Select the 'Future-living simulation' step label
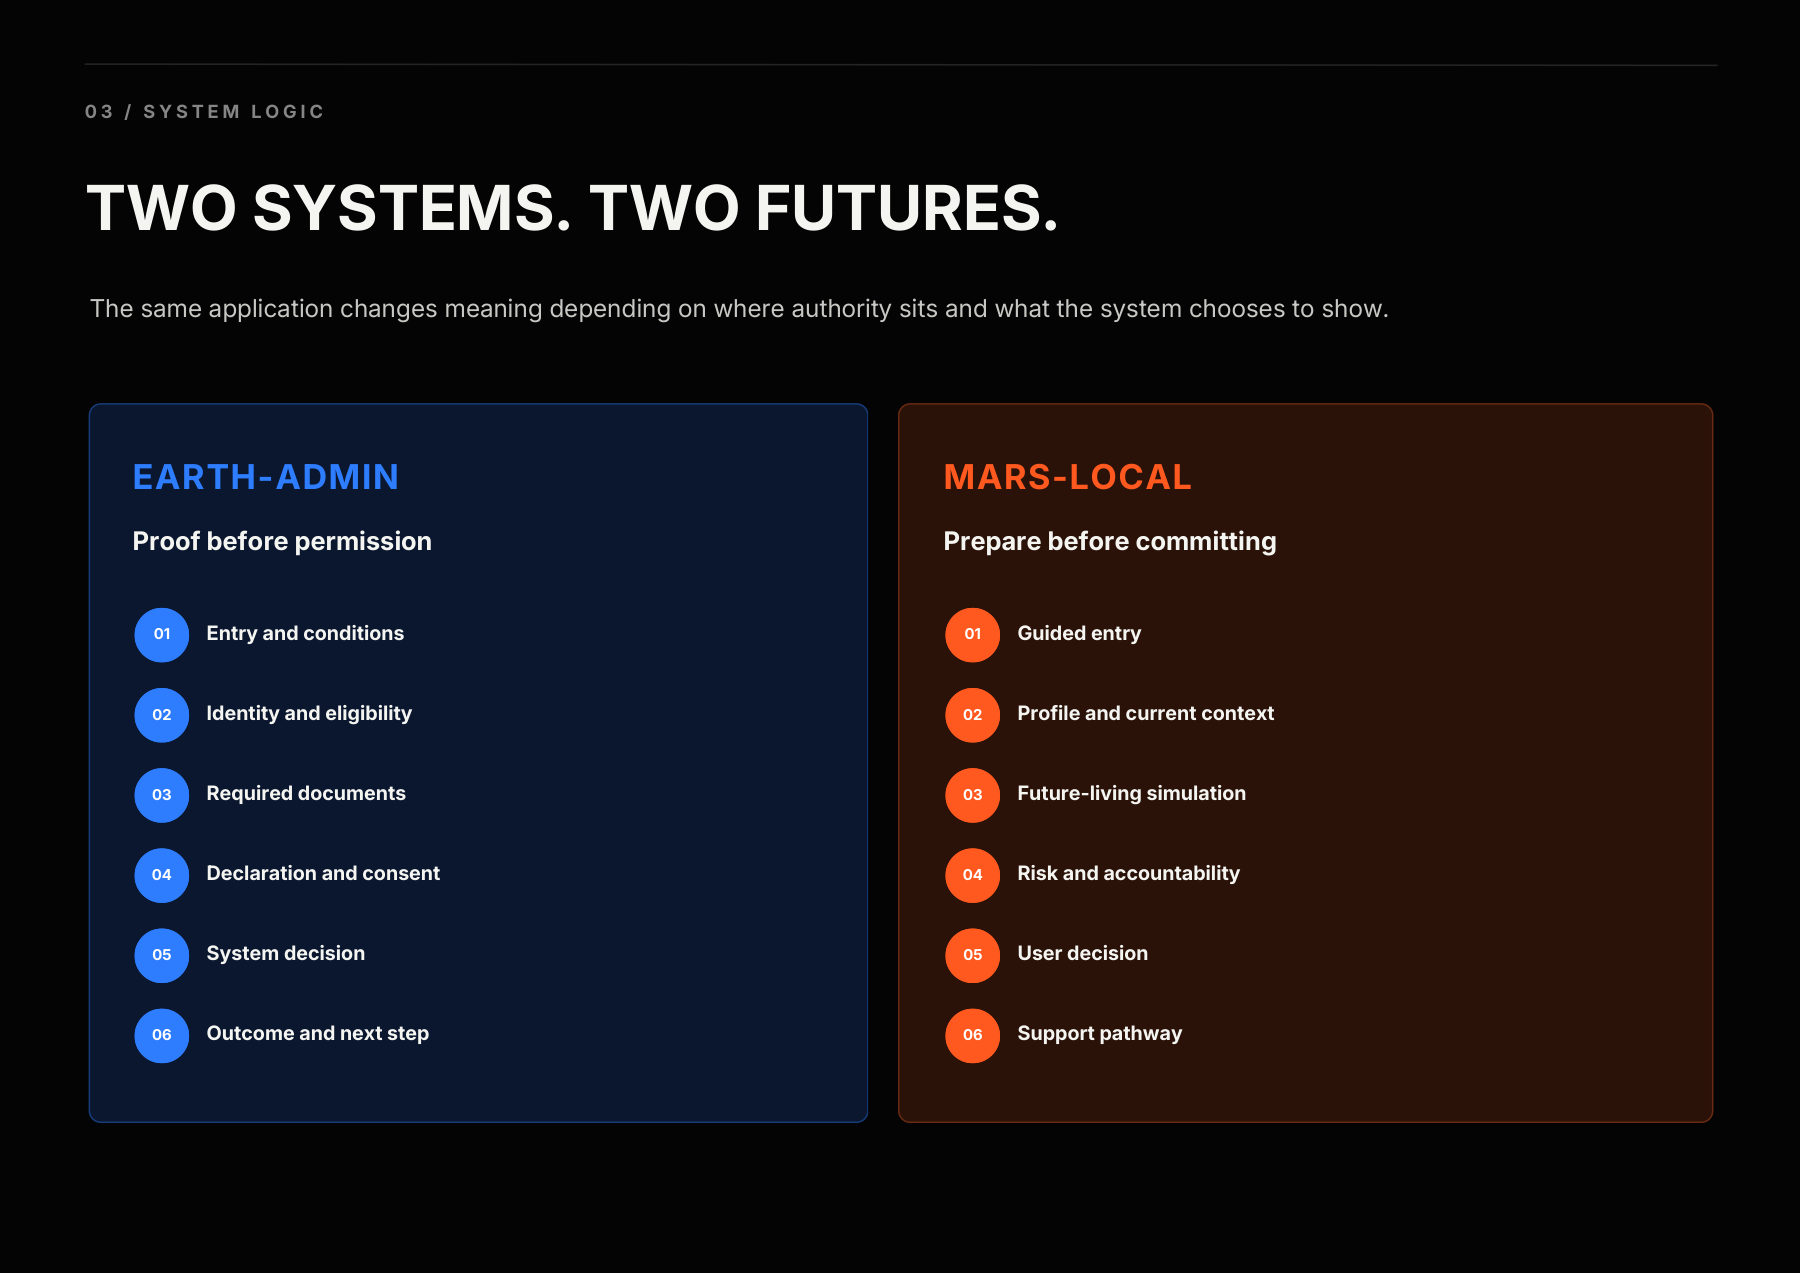Screen dimensions: 1800x1273 coord(1132,793)
